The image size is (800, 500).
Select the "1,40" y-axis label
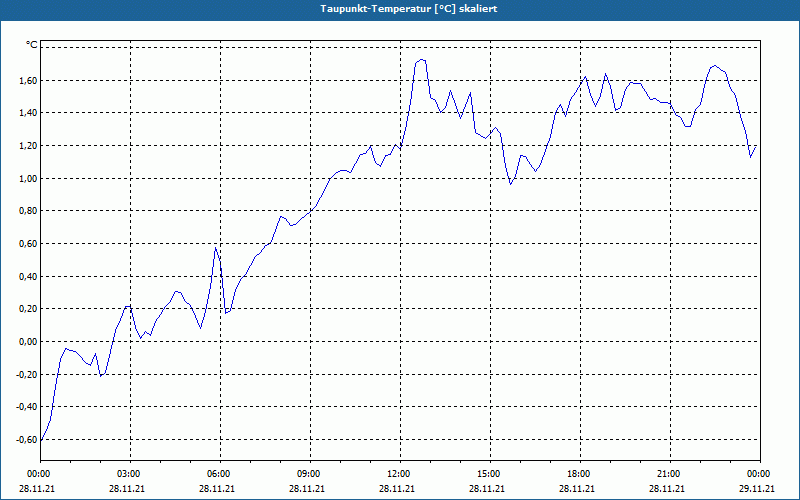pos(28,113)
